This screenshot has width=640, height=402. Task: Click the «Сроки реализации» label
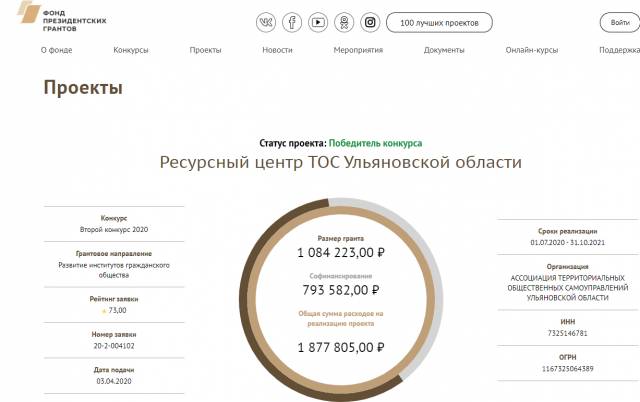(x=567, y=231)
